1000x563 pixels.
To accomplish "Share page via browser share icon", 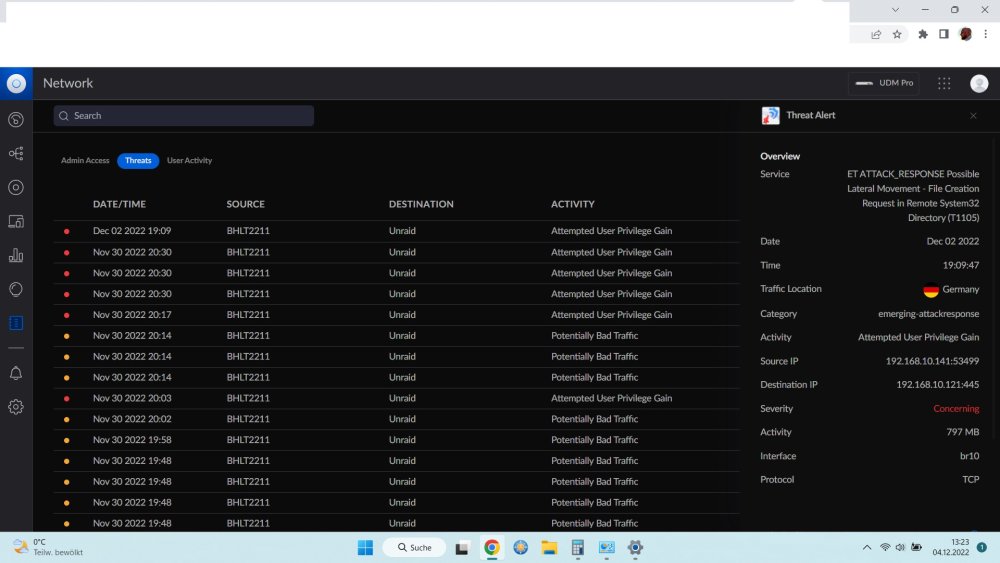I will pyautogui.click(x=876, y=34).
